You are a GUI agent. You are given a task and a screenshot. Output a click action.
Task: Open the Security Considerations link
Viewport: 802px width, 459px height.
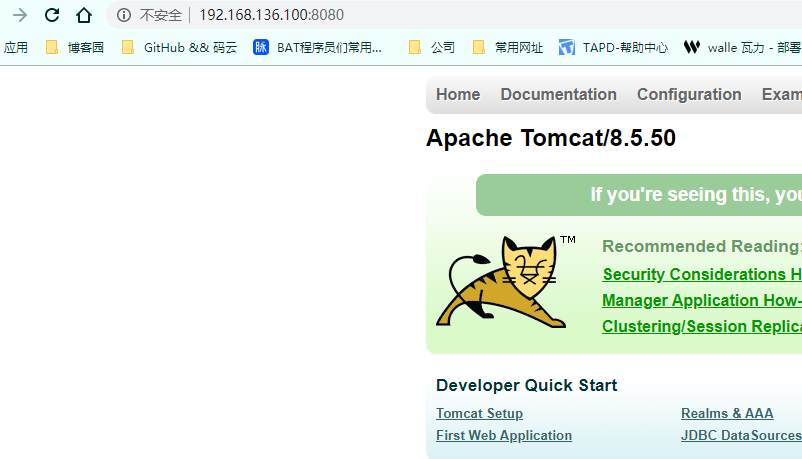[702, 274]
